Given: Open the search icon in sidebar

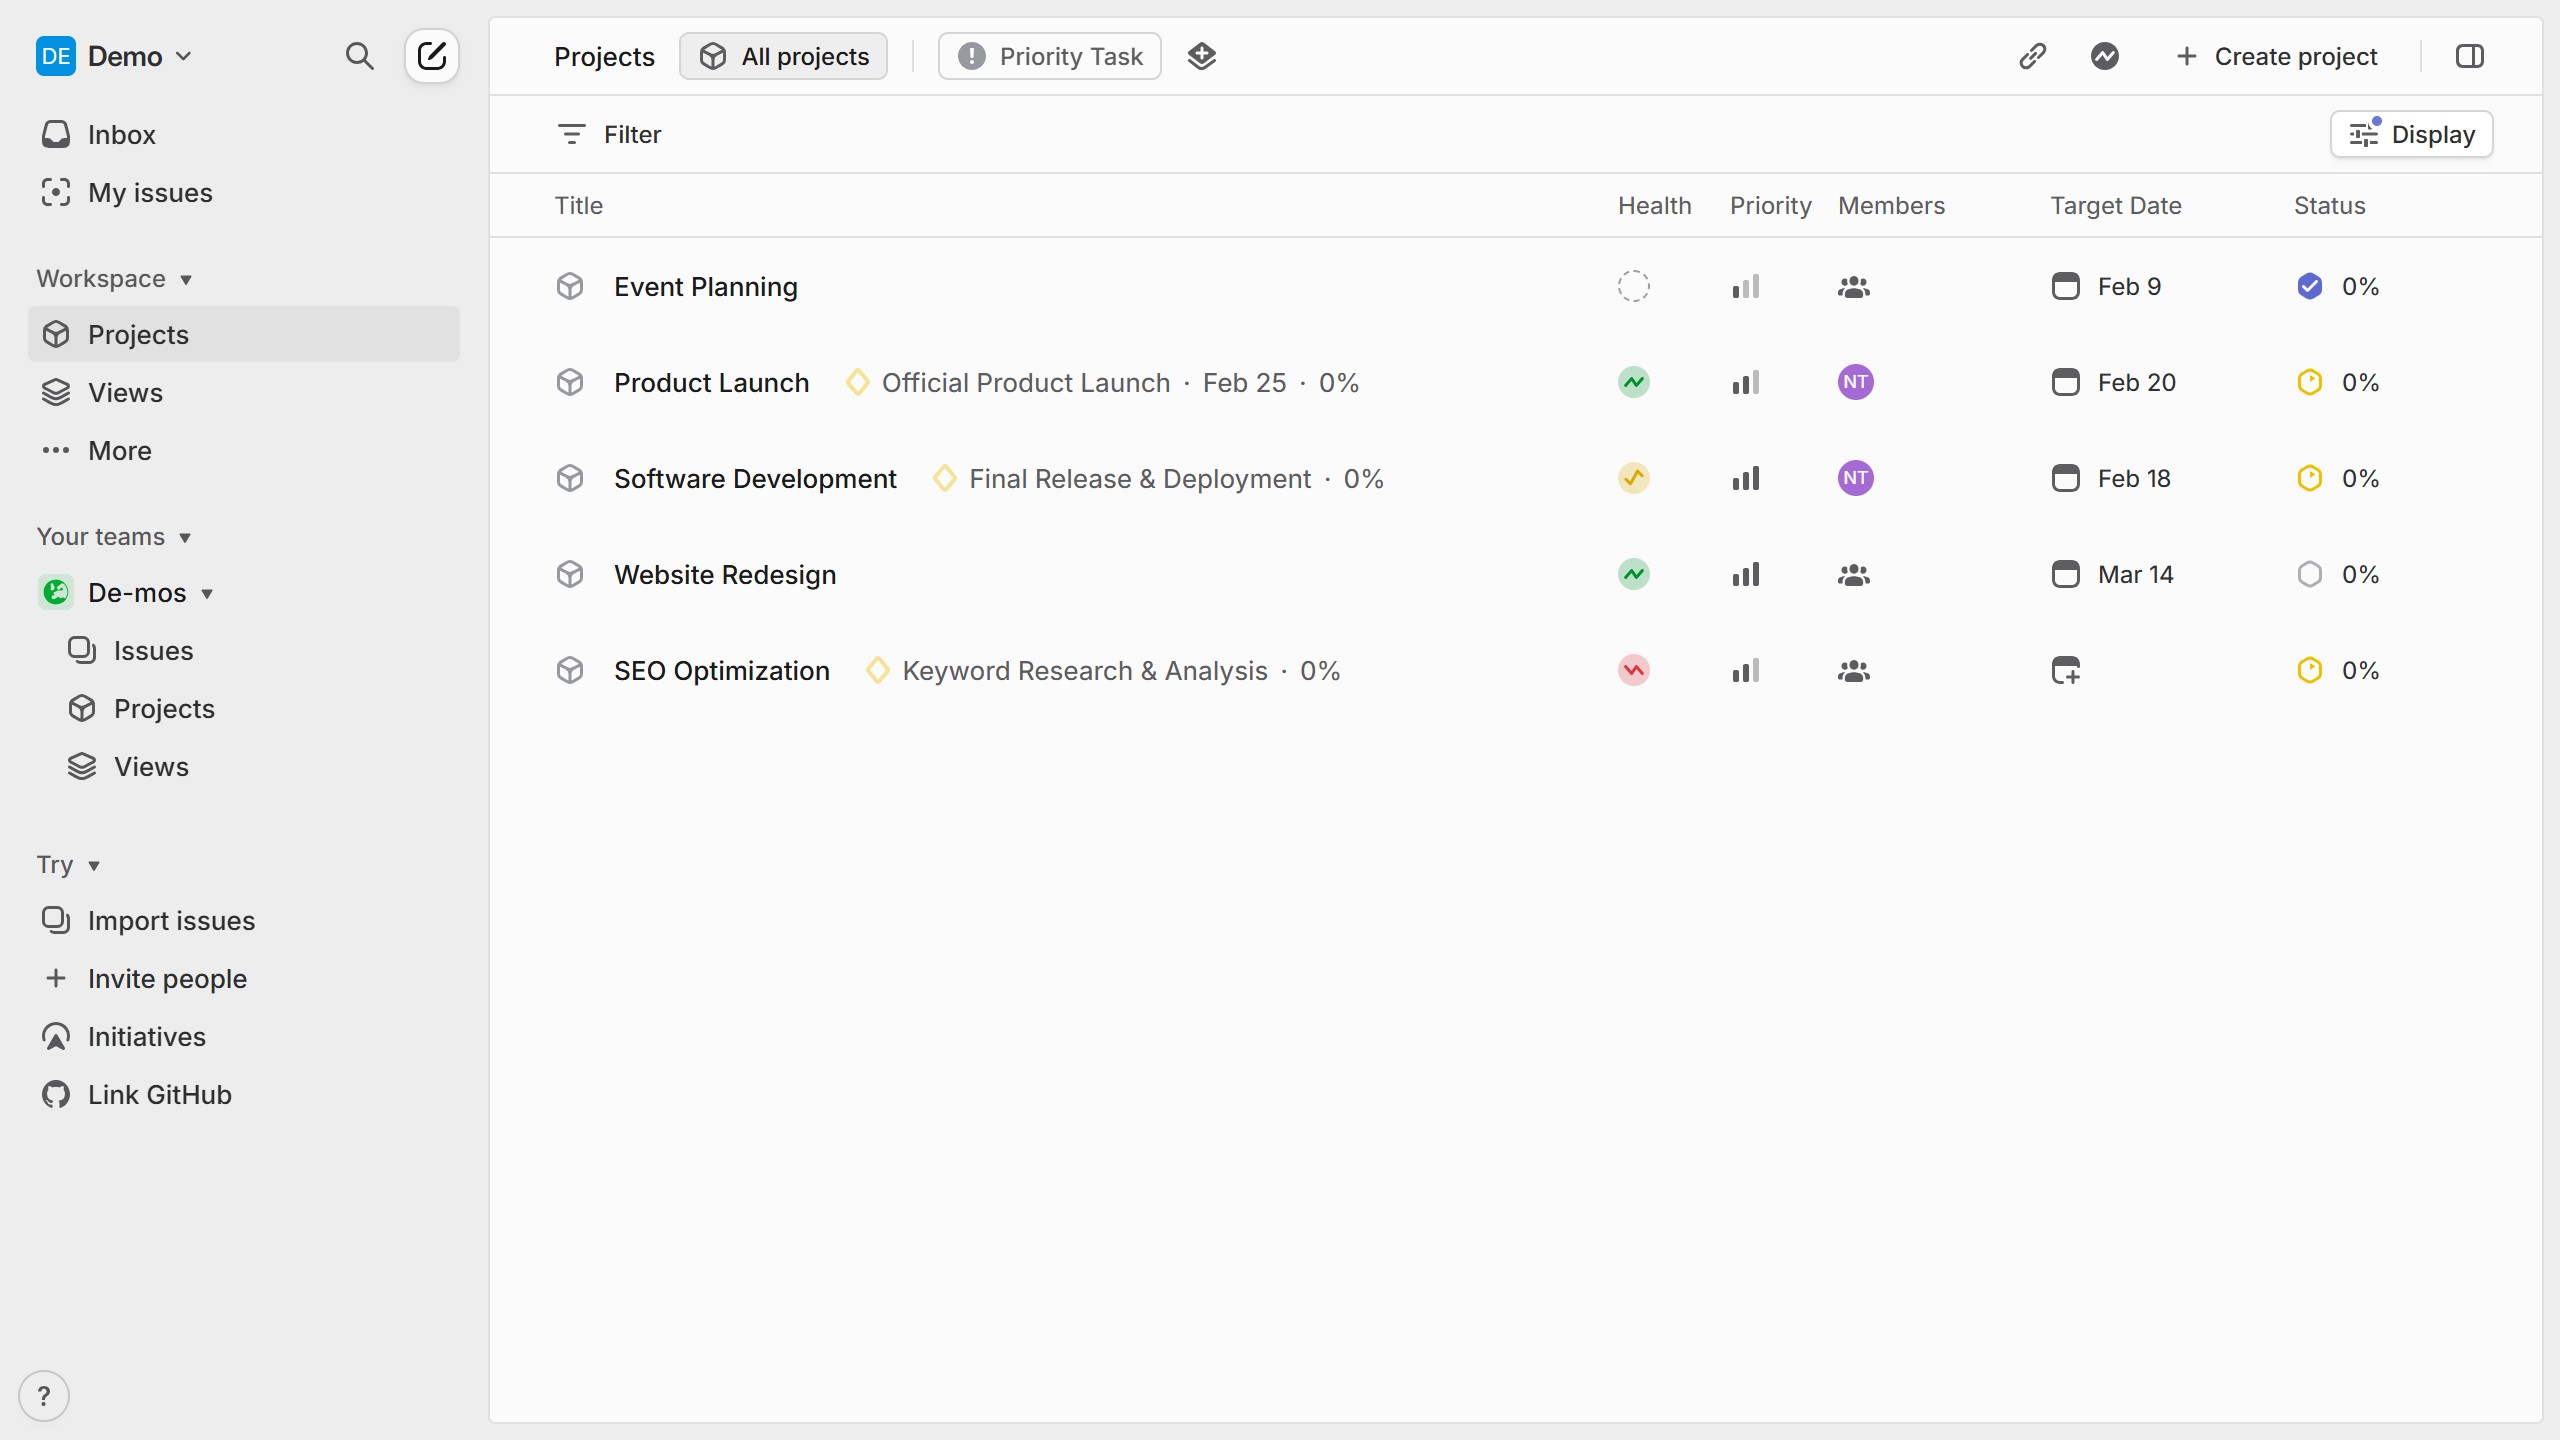Looking at the screenshot, I should tap(359, 56).
